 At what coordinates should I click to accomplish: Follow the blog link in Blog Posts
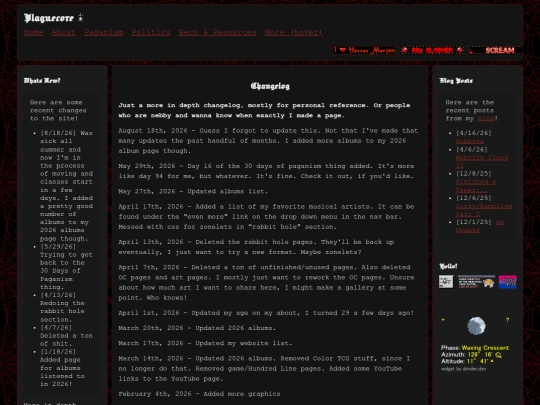[486, 118]
